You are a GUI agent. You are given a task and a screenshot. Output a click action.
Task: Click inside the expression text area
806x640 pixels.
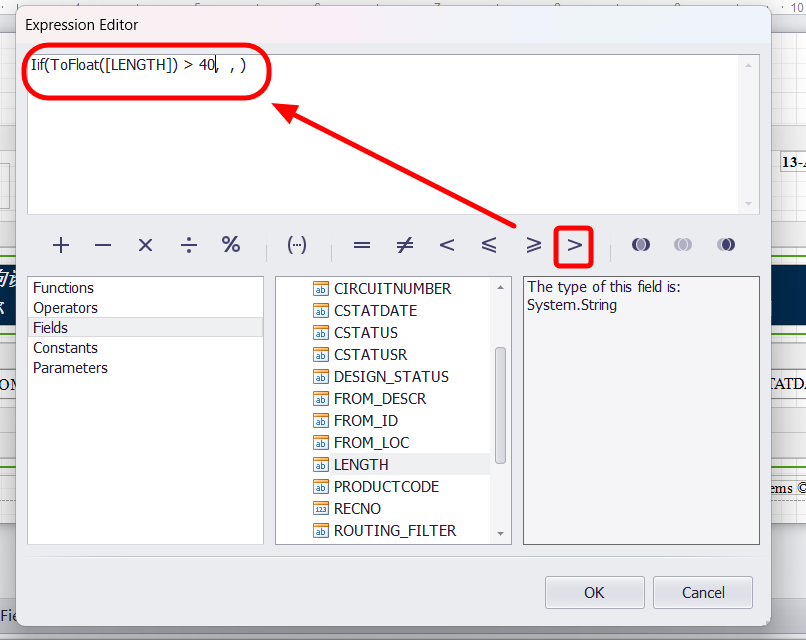tap(382, 135)
